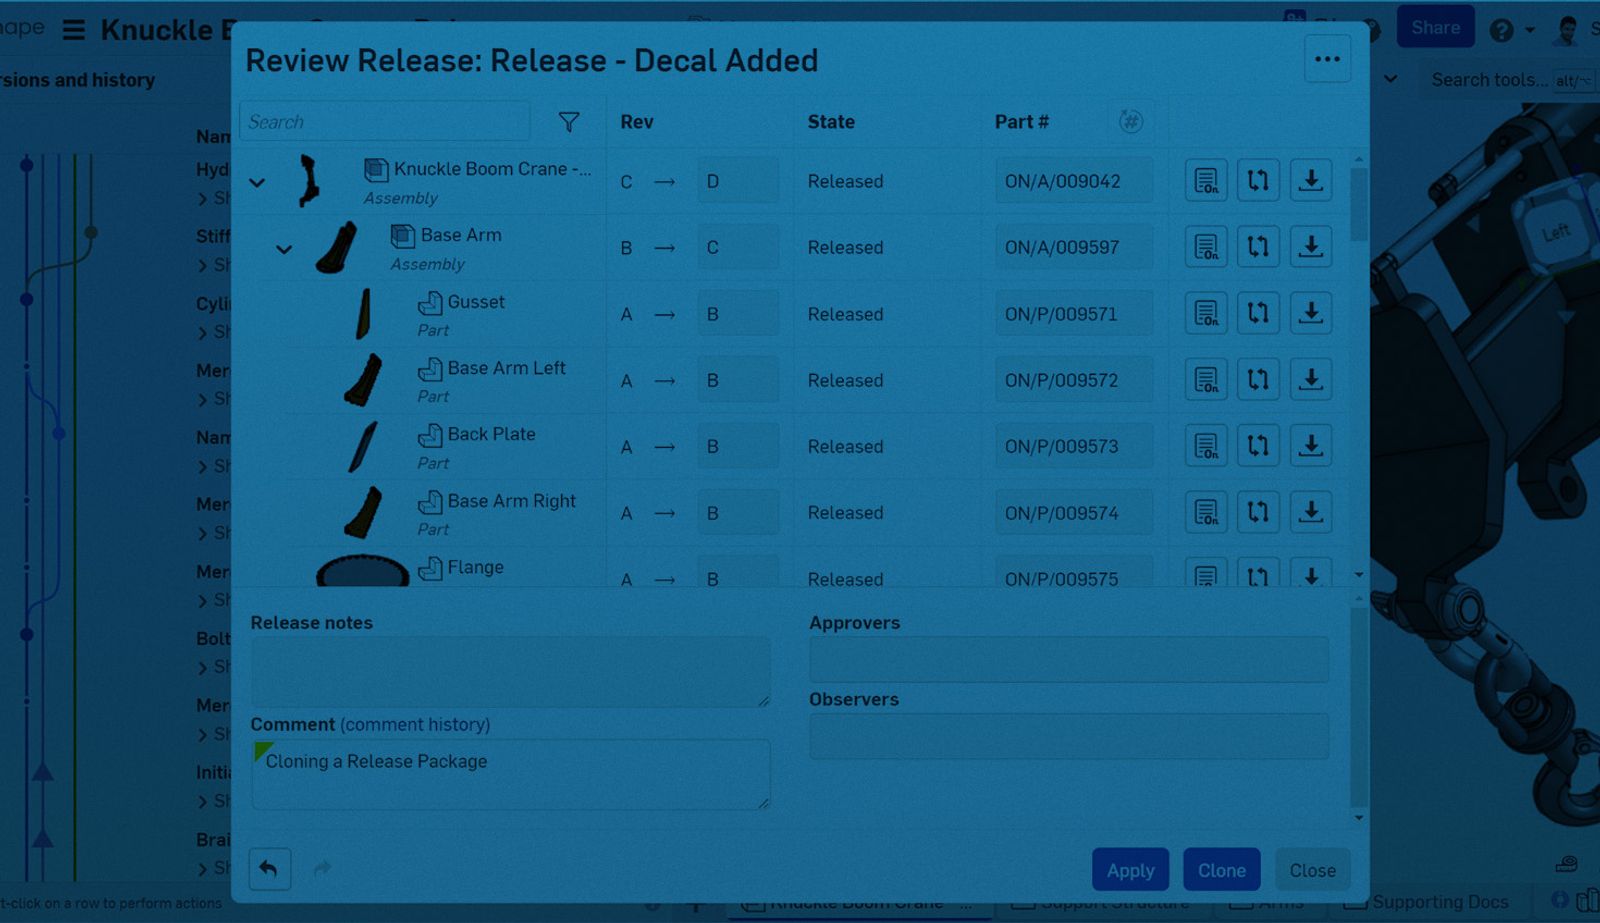The image size is (1600, 923).
Task: Collapse the Base Arm assembly tree
Action: 284,249
